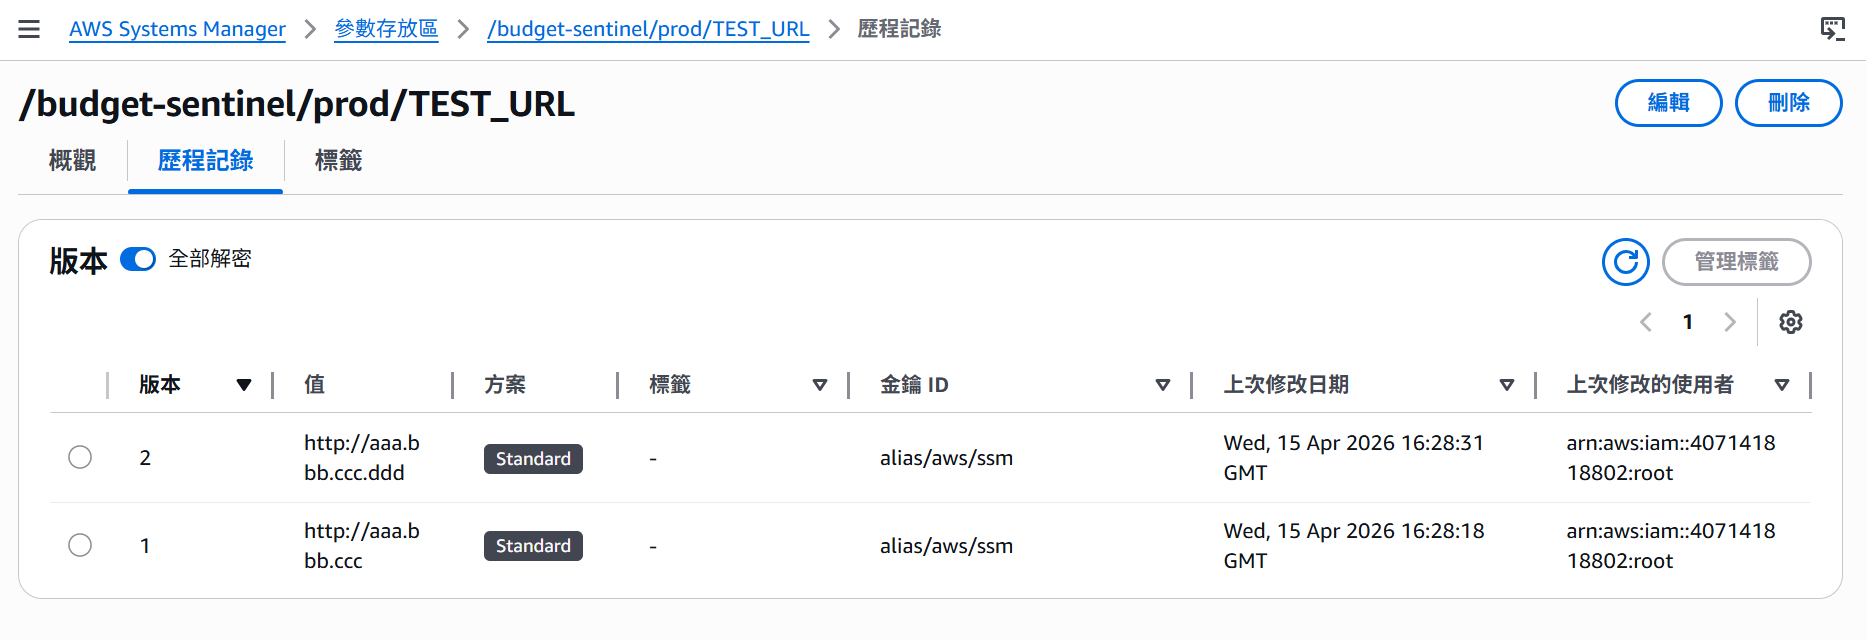This screenshot has width=1866, height=640.
Task: Sort by 標籤 column arrow
Action: point(820,385)
